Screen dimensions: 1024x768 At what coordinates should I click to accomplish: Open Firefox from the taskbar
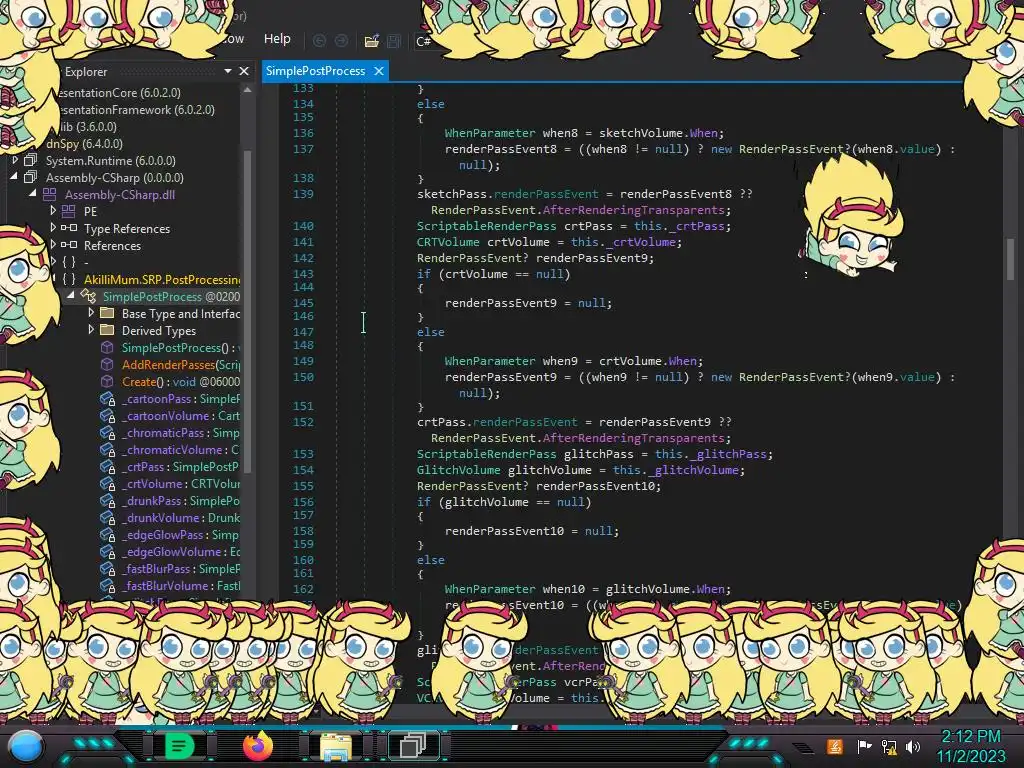tap(258, 745)
